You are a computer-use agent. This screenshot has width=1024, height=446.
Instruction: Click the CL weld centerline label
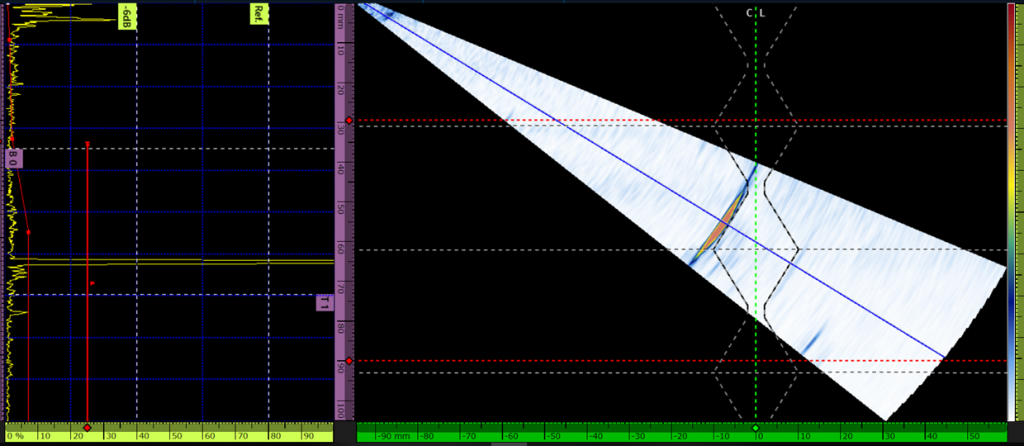pyautogui.click(x=756, y=13)
